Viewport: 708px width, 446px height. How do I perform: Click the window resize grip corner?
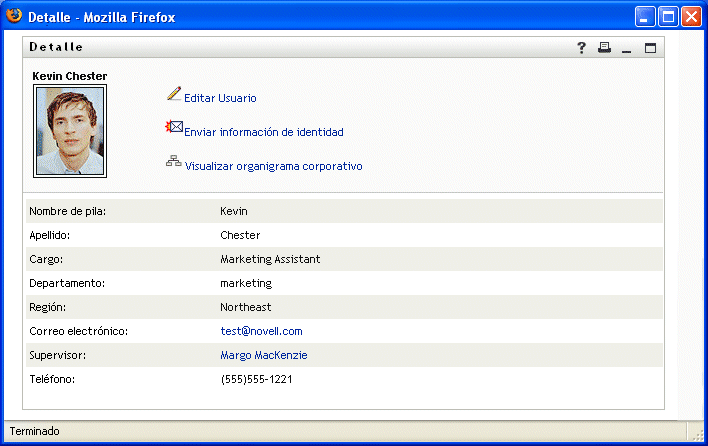698,434
